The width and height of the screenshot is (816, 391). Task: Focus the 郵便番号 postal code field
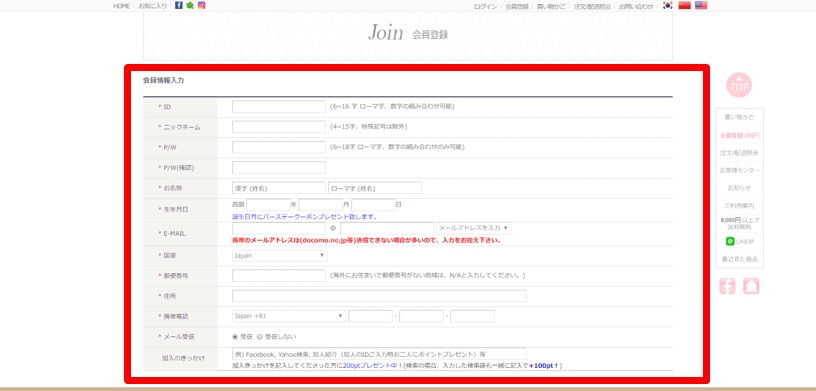(x=279, y=275)
